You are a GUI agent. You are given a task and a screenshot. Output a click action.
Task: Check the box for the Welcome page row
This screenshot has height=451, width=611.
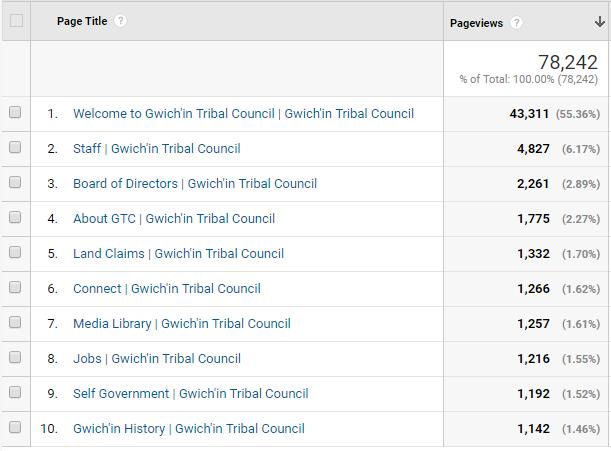(x=15, y=113)
